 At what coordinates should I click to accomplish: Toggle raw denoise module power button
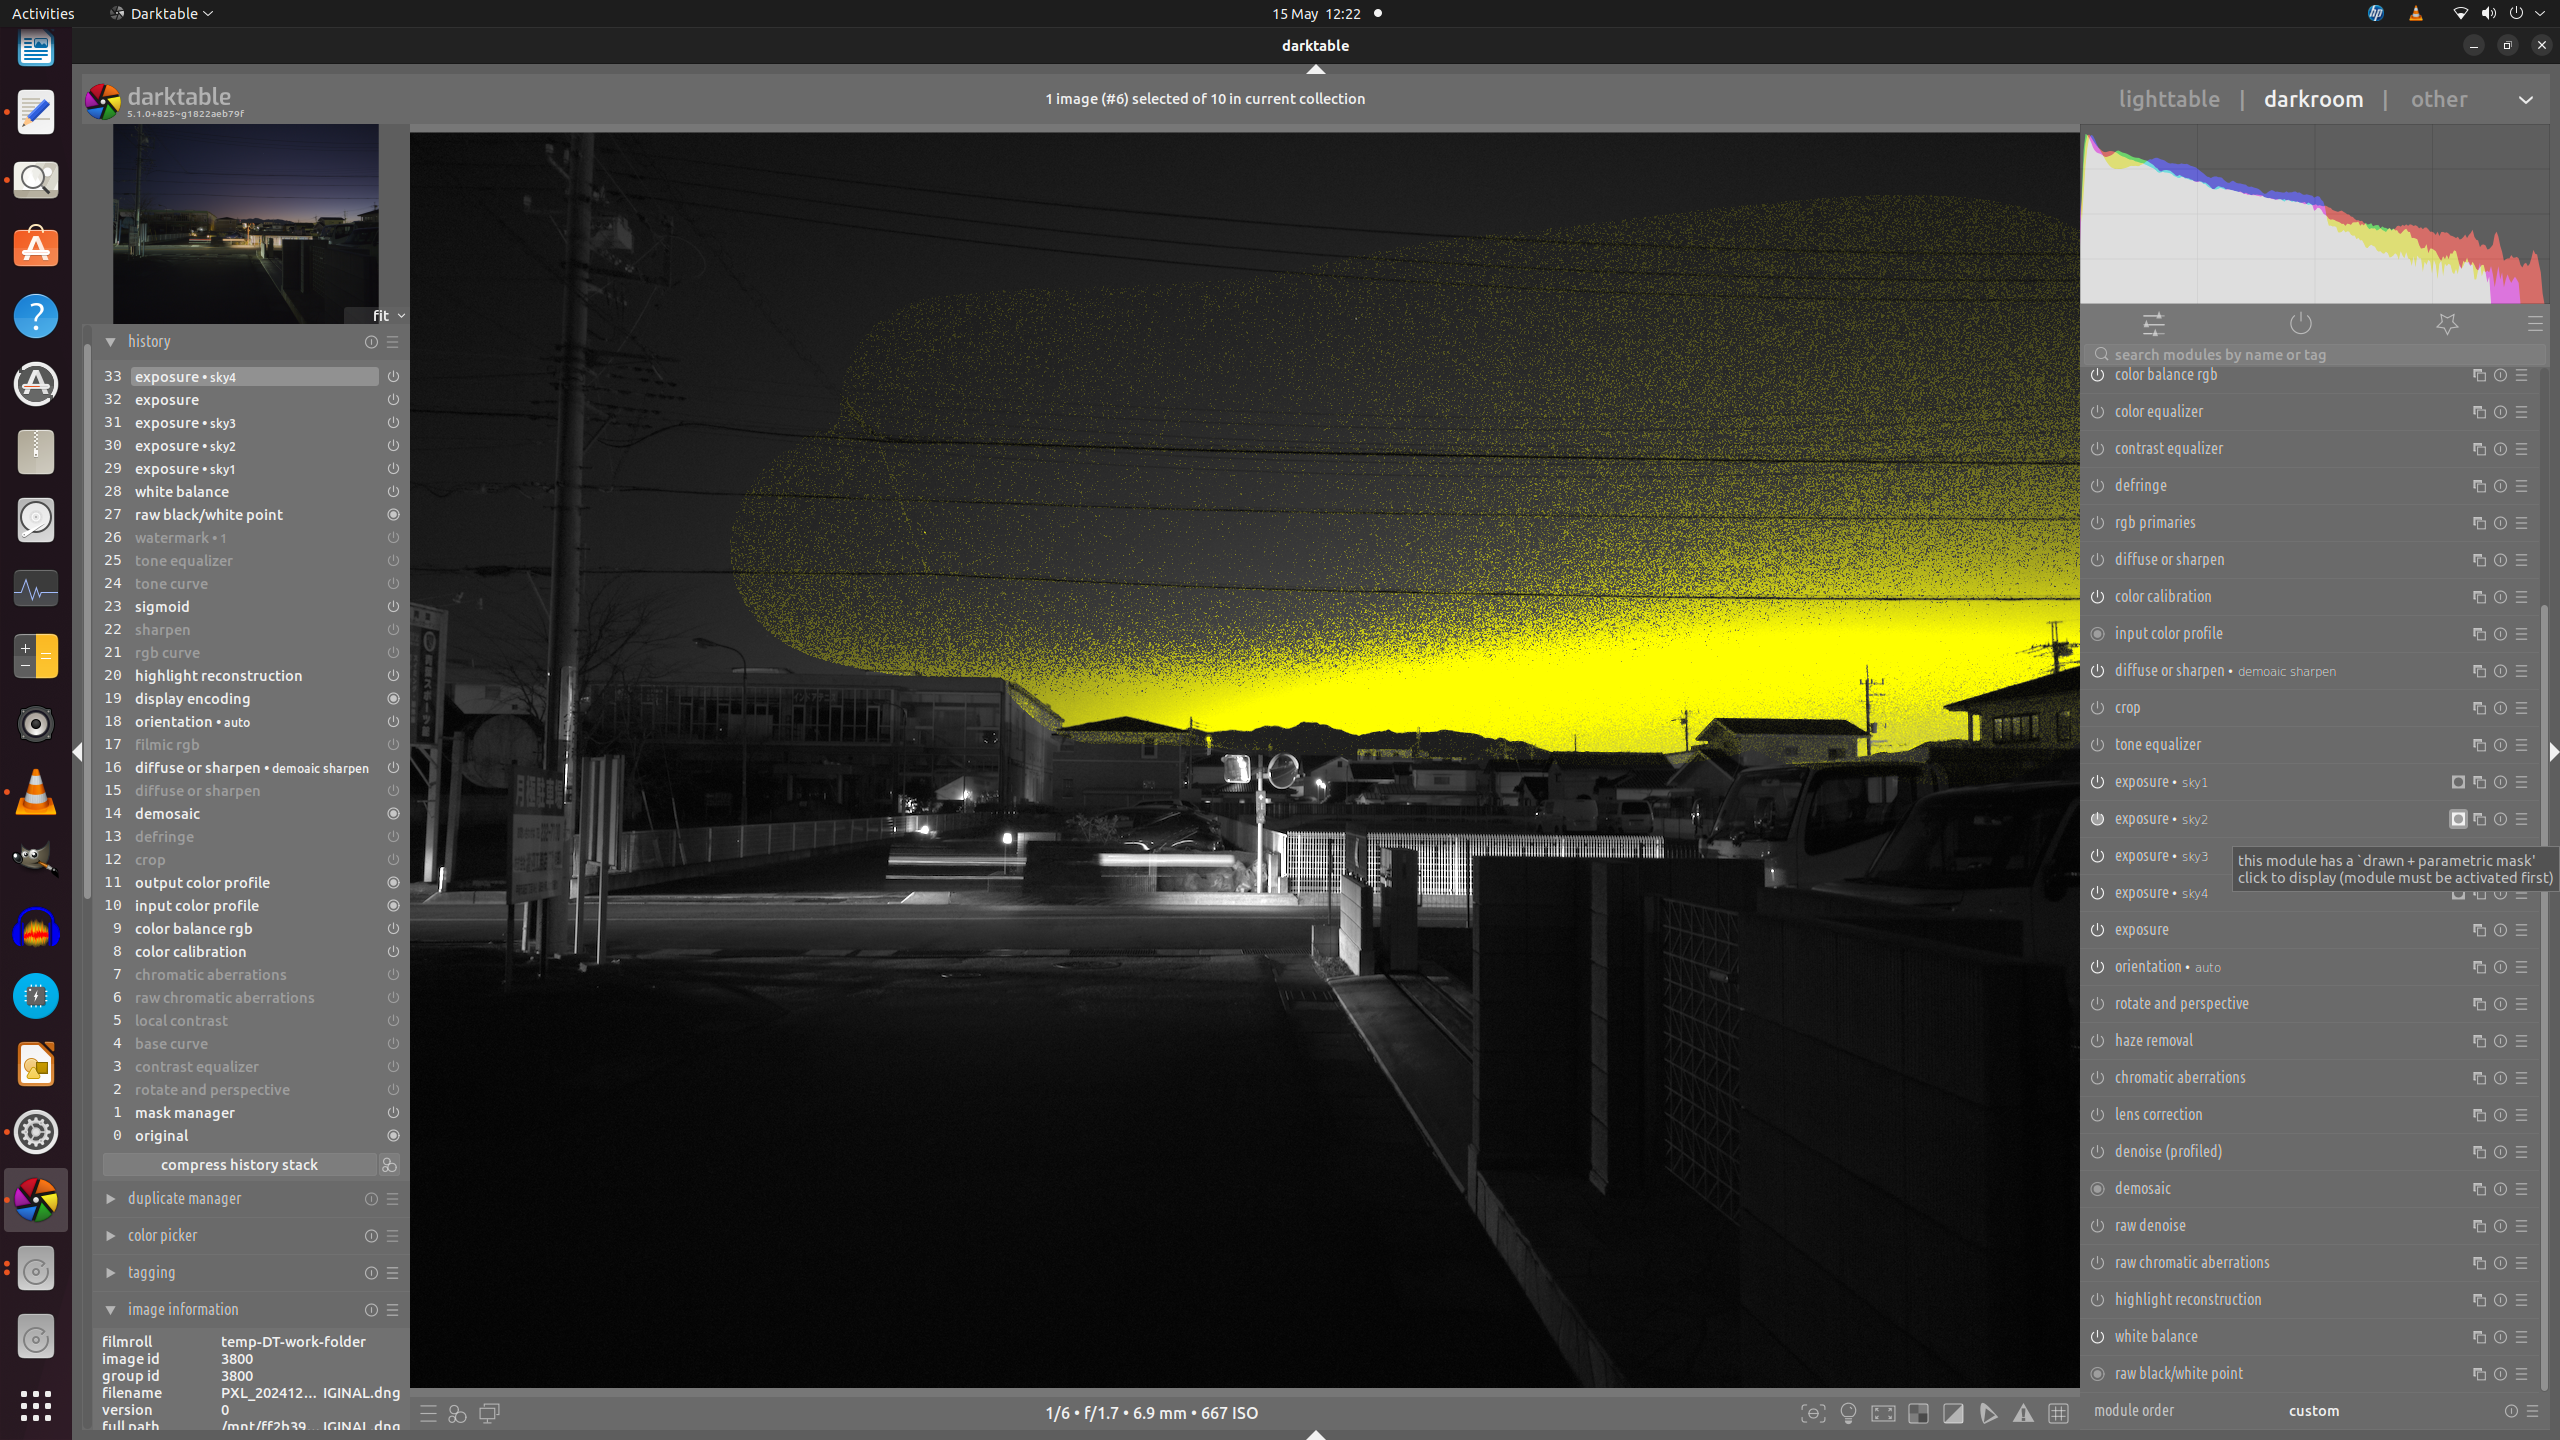click(2098, 1226)
